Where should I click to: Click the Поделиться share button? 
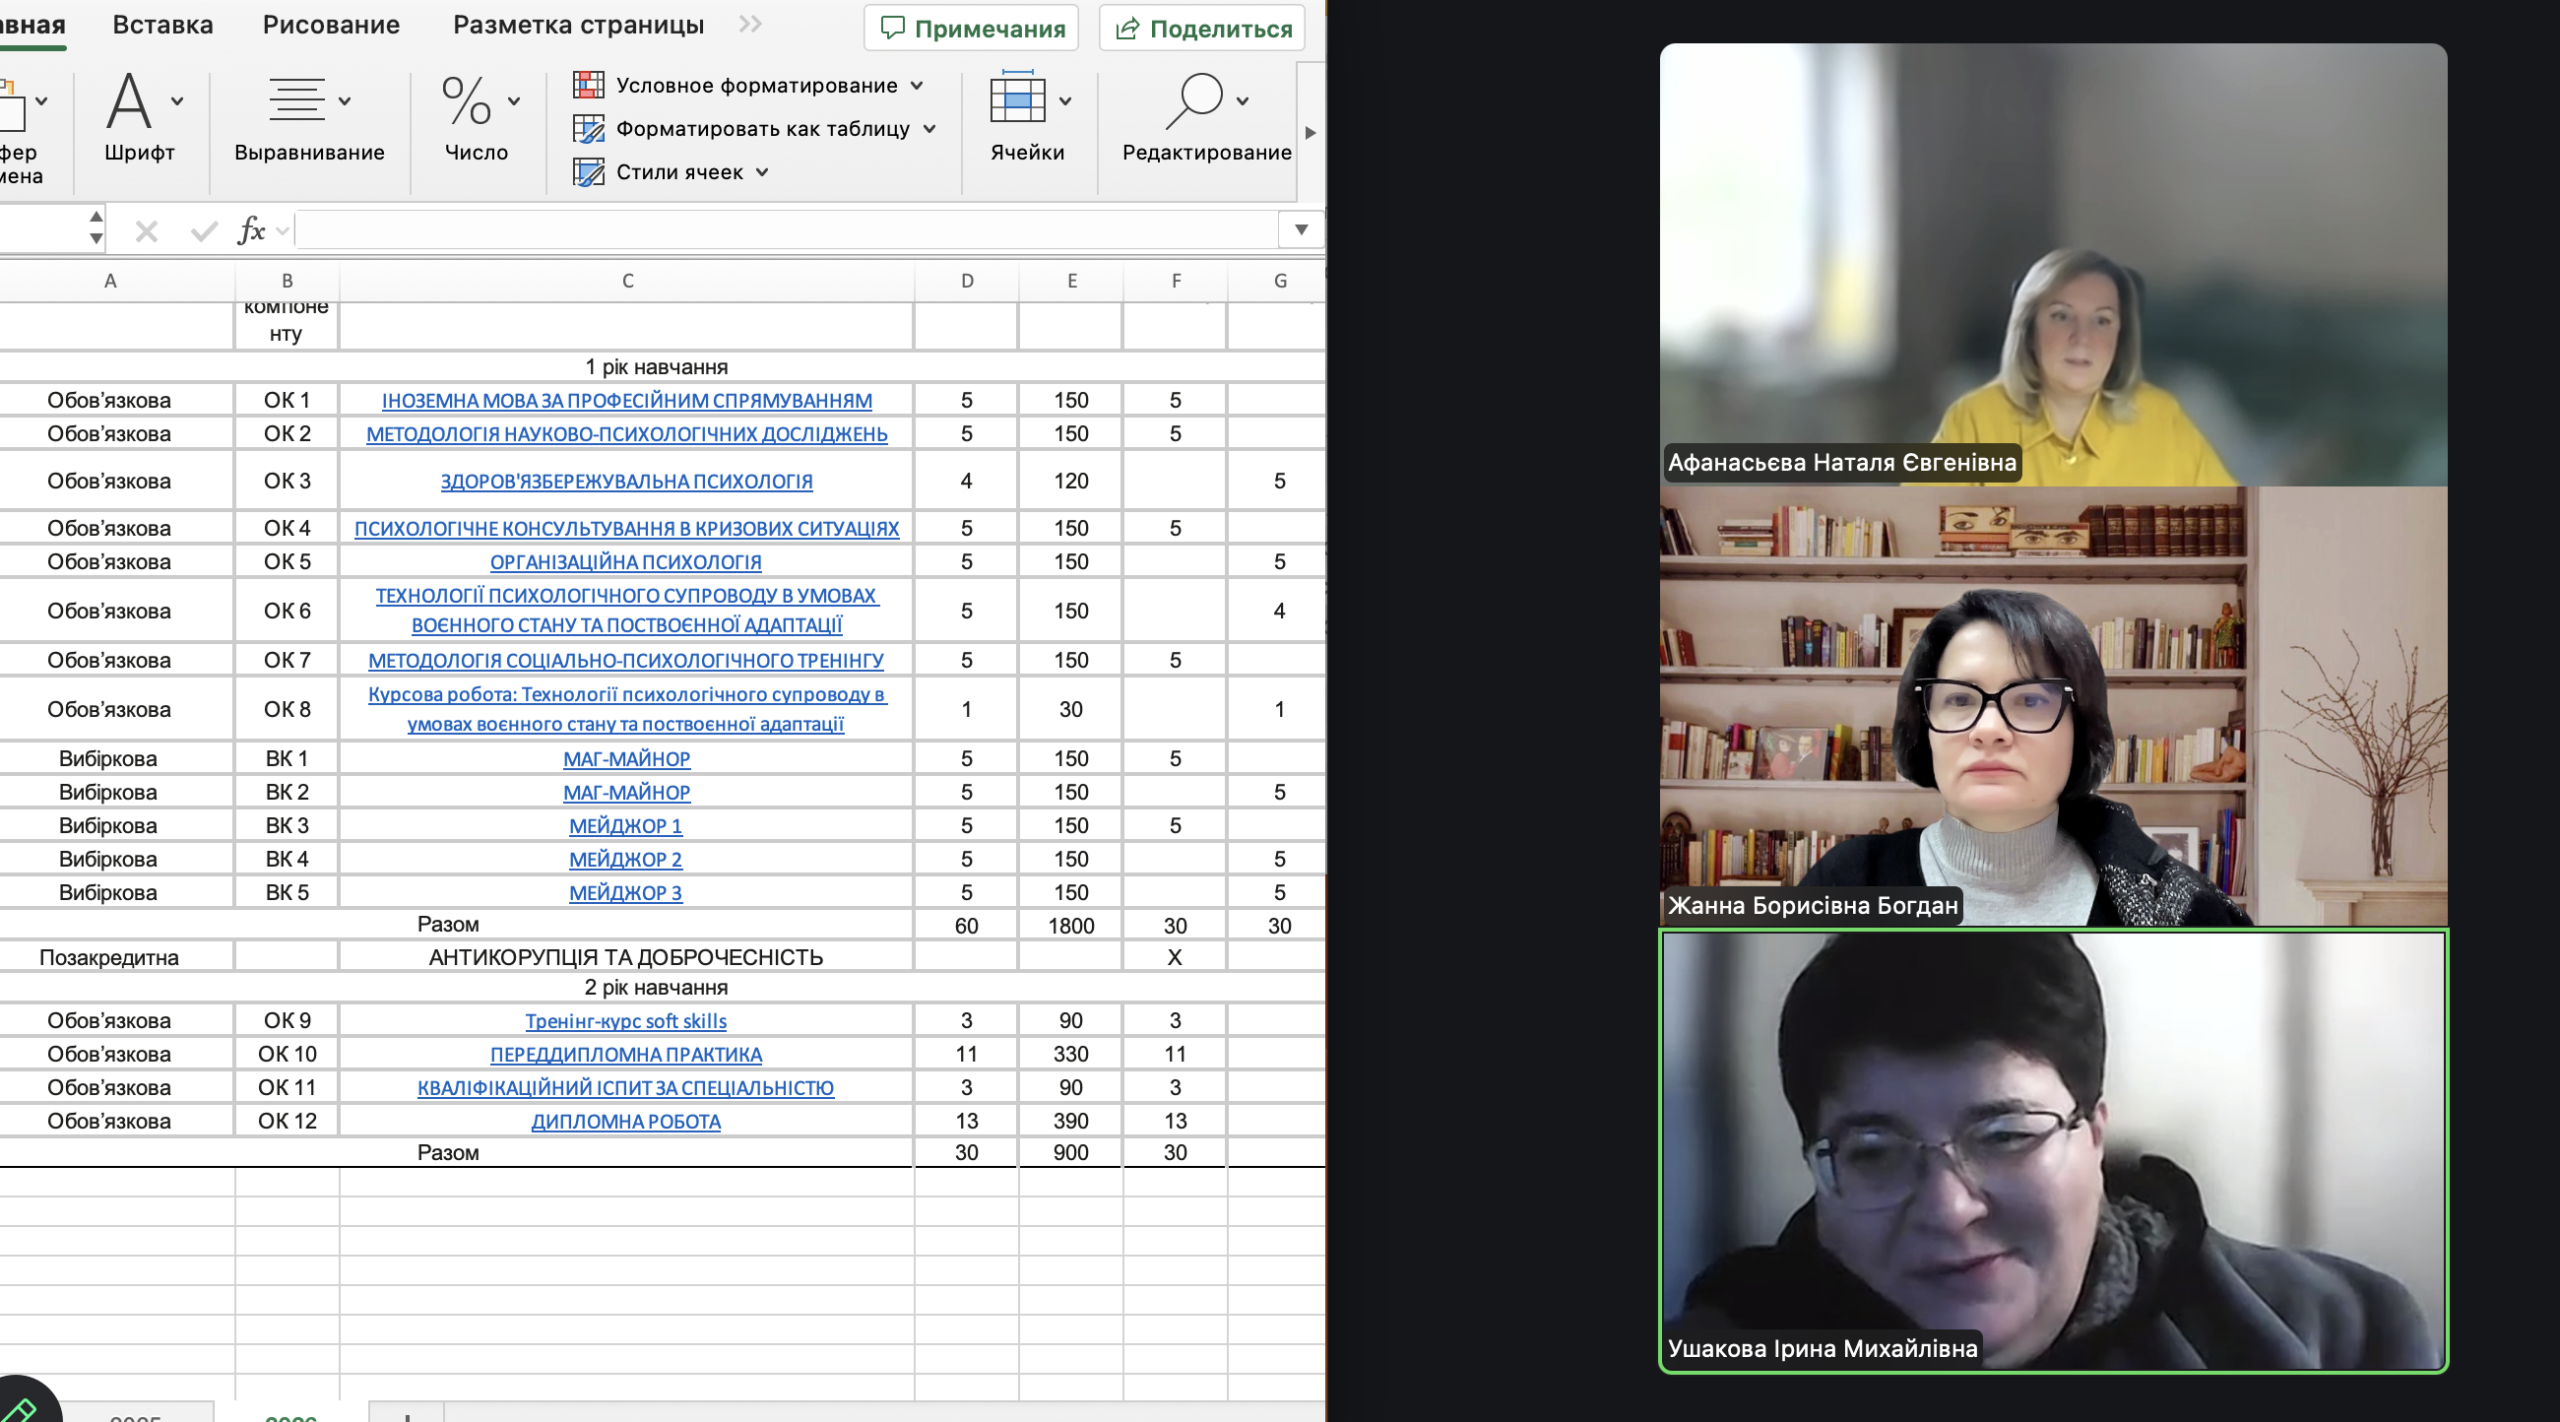coord(1202,28)
